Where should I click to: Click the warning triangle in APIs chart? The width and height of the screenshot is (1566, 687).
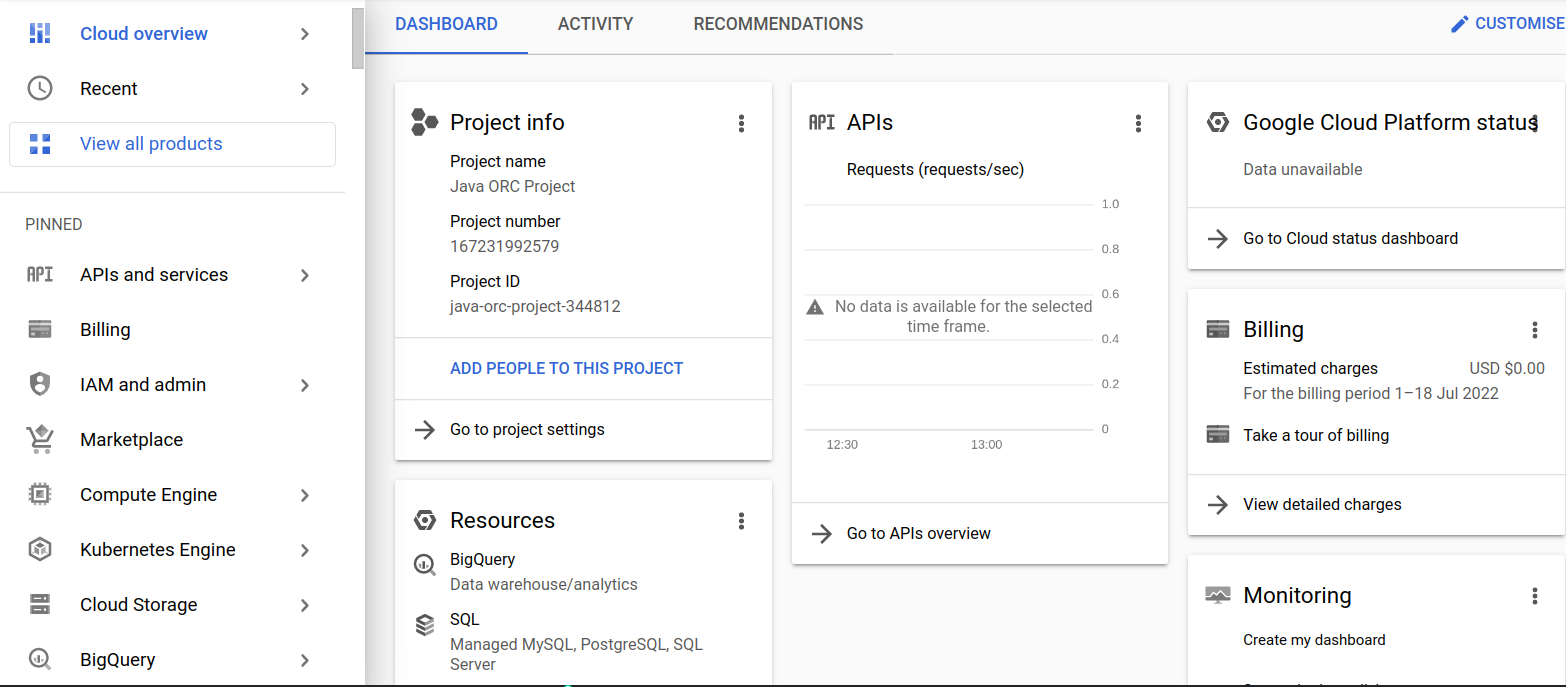pyautogui.click(x=815, y=307)
